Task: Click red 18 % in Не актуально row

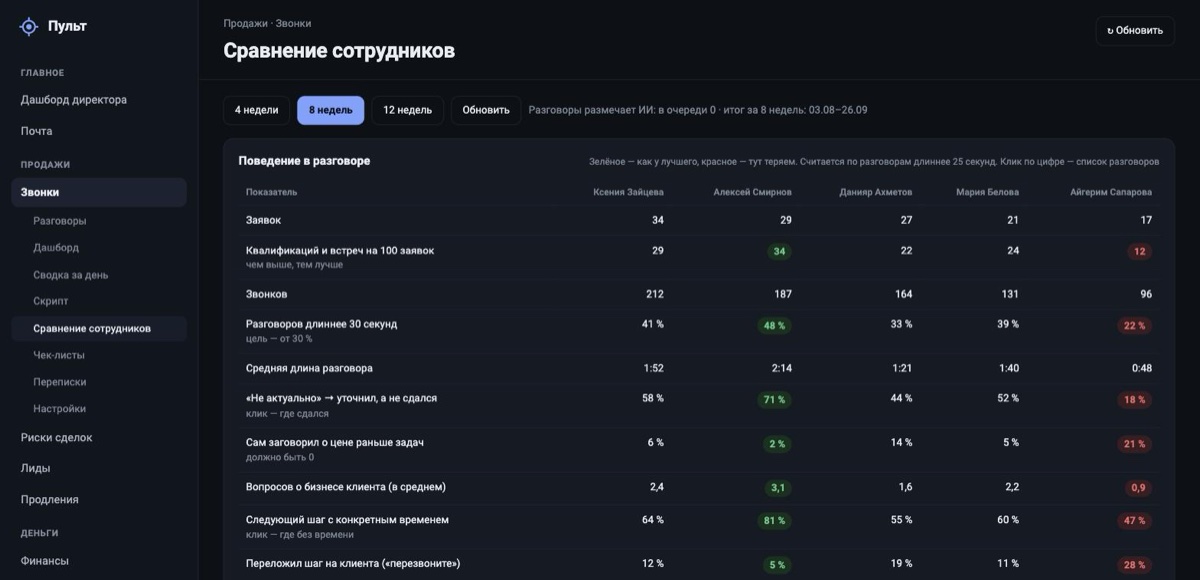Action: 1135,399
